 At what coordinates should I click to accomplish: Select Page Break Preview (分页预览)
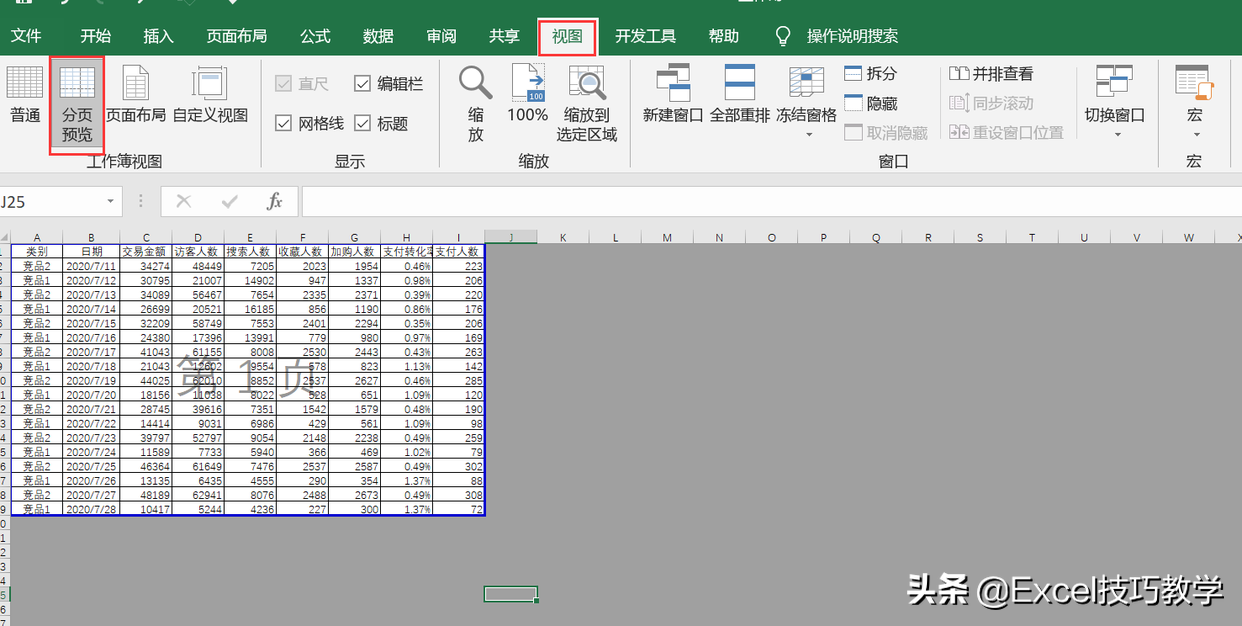[77, 105]
